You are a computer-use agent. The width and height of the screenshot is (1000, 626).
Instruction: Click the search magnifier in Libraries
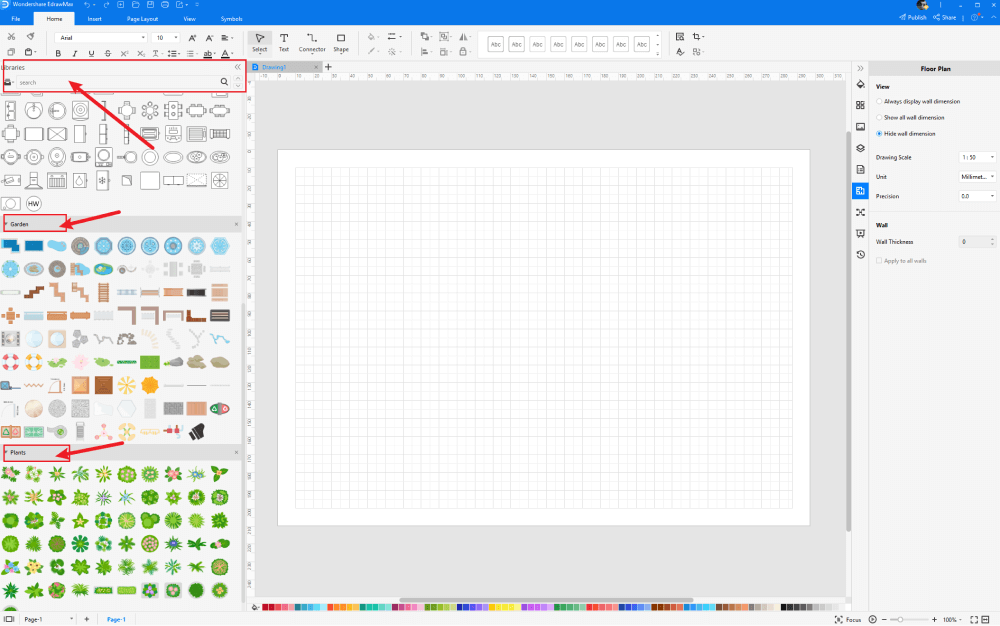click(224, 82)
